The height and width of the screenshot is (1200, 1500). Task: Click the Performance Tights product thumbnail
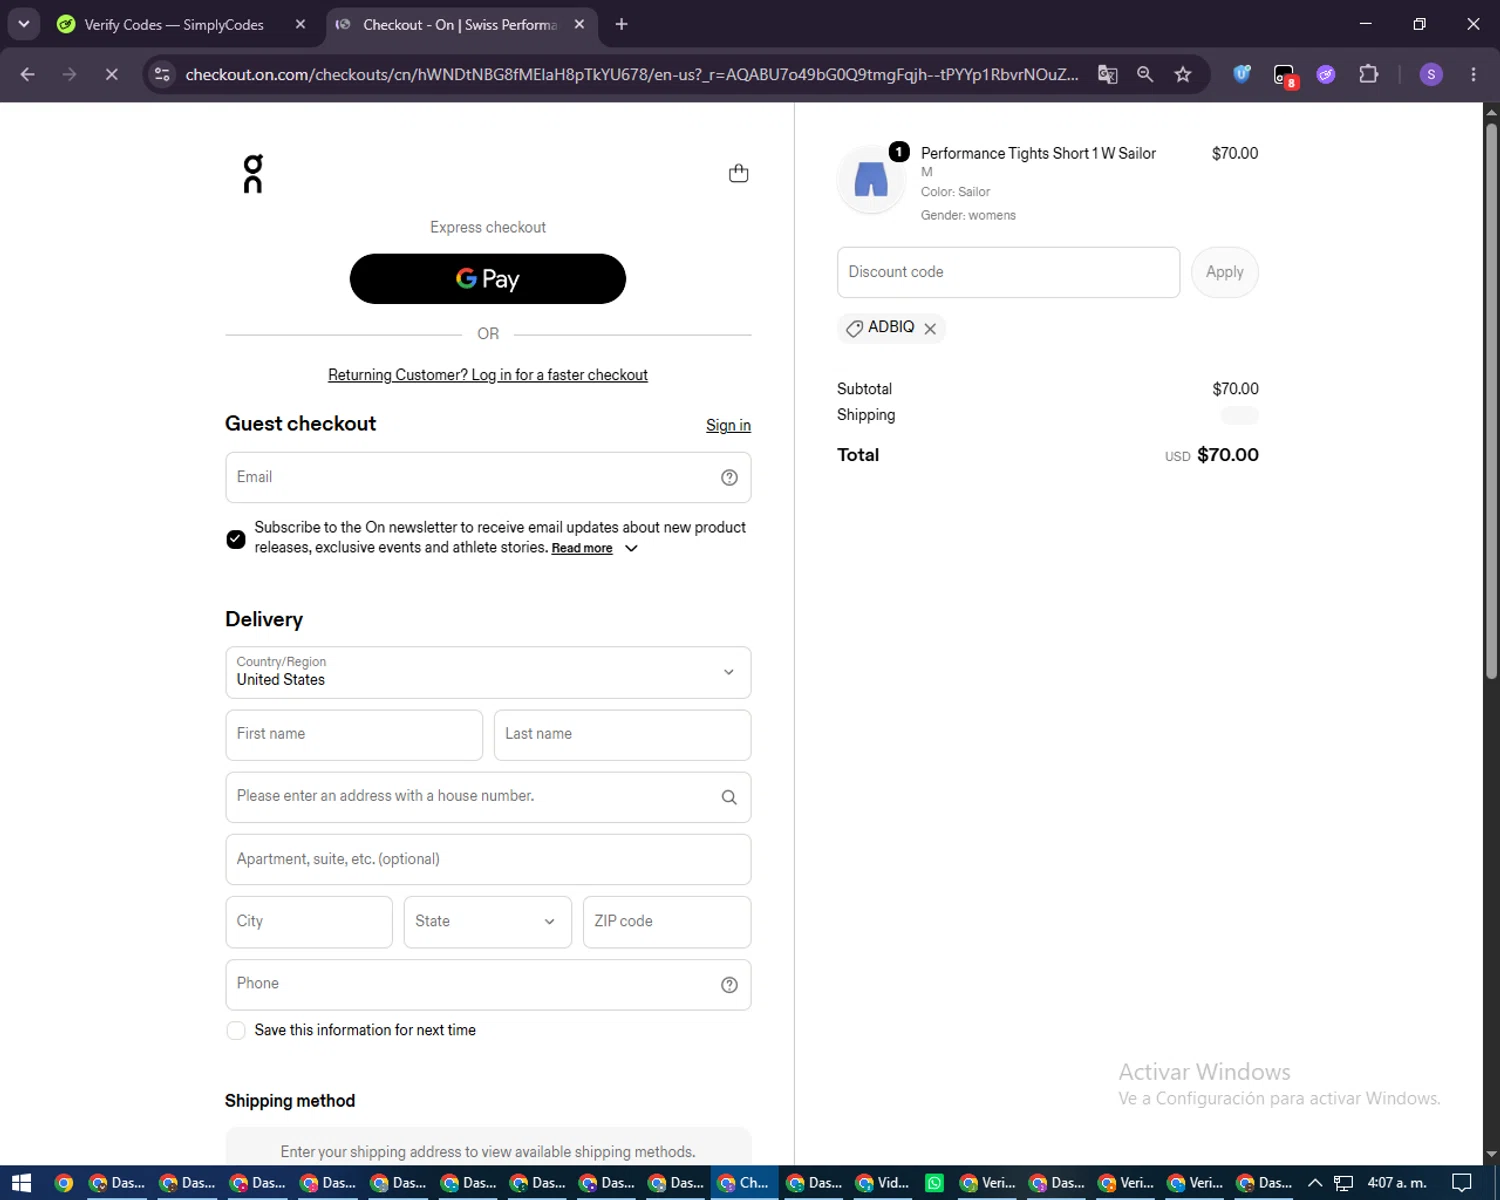(871, 180)
